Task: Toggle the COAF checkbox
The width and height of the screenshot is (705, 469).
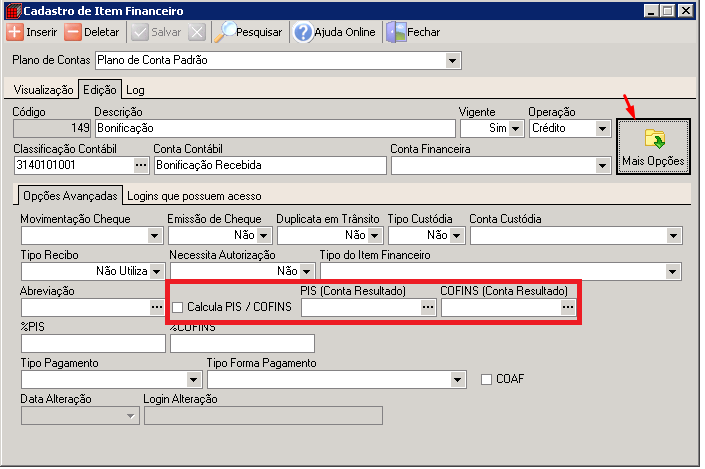Action: tap(486, 380)
